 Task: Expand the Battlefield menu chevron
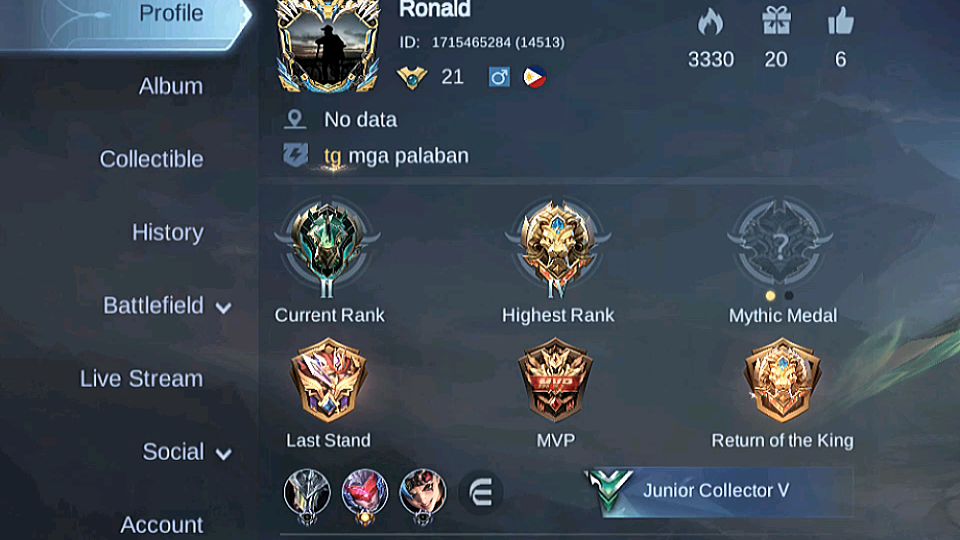pos(223,307)
